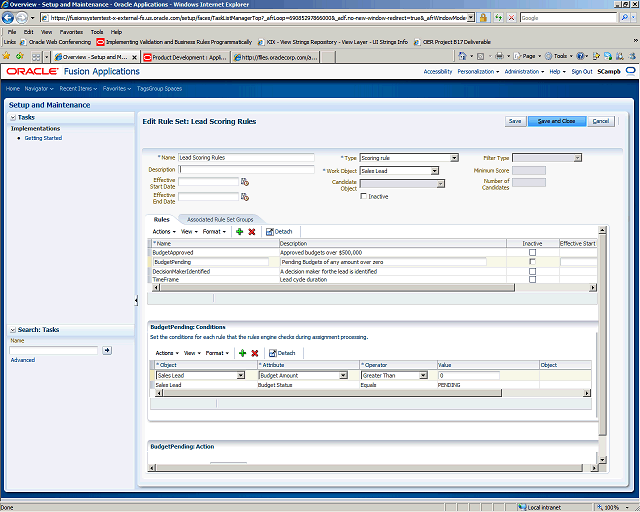Open the Getting Started link

click(x=43, y=138)
